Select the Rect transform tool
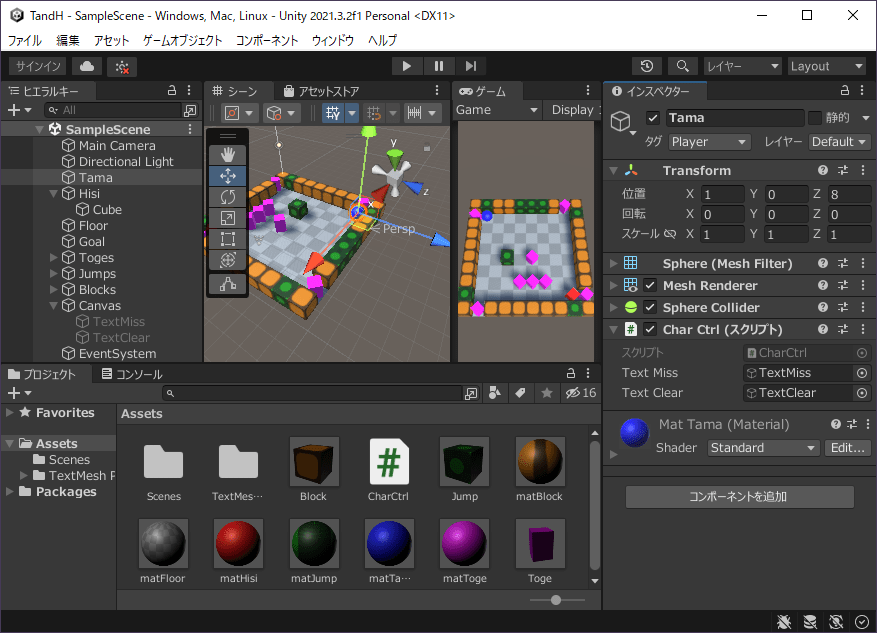Screen dimensions: 877x633 coord(228,239)
